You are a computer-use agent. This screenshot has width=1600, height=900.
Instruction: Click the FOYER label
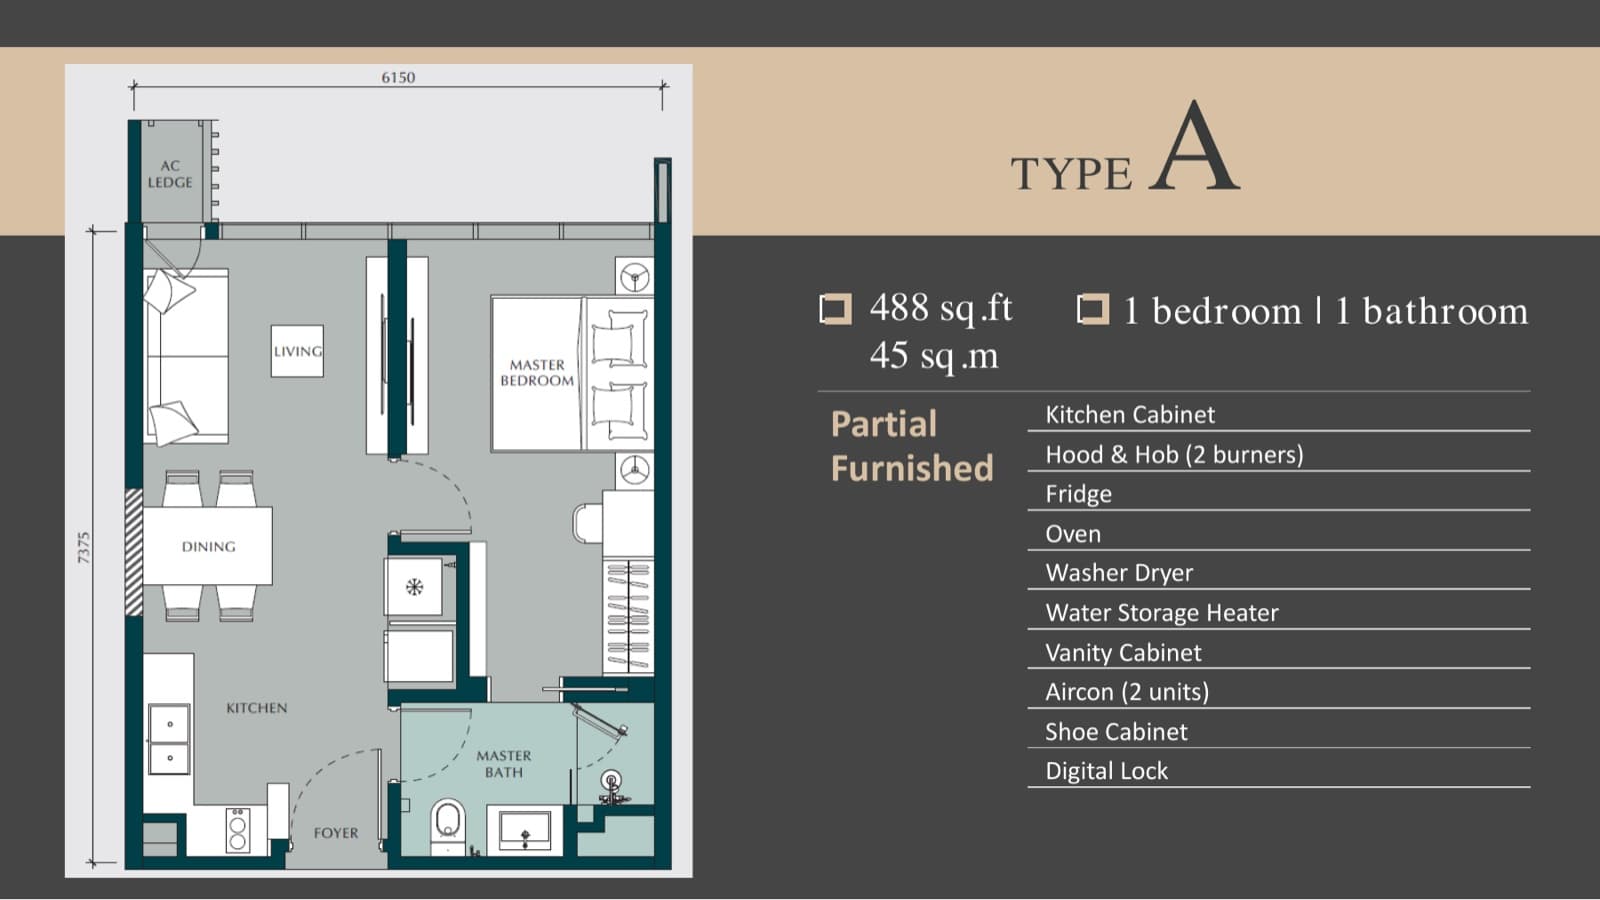335,833
